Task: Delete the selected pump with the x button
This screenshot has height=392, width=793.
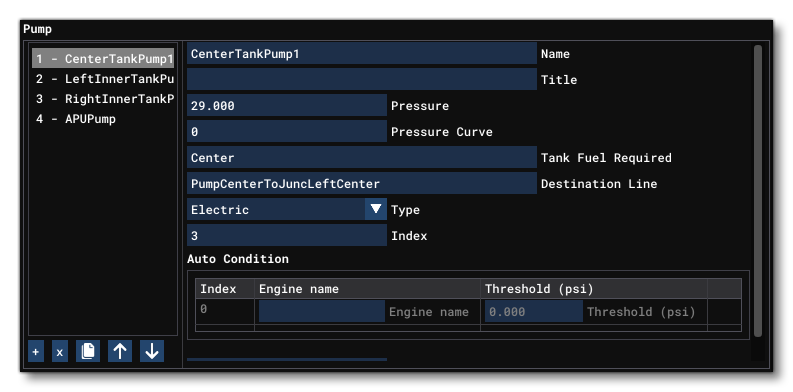Action: coord(59,352)
